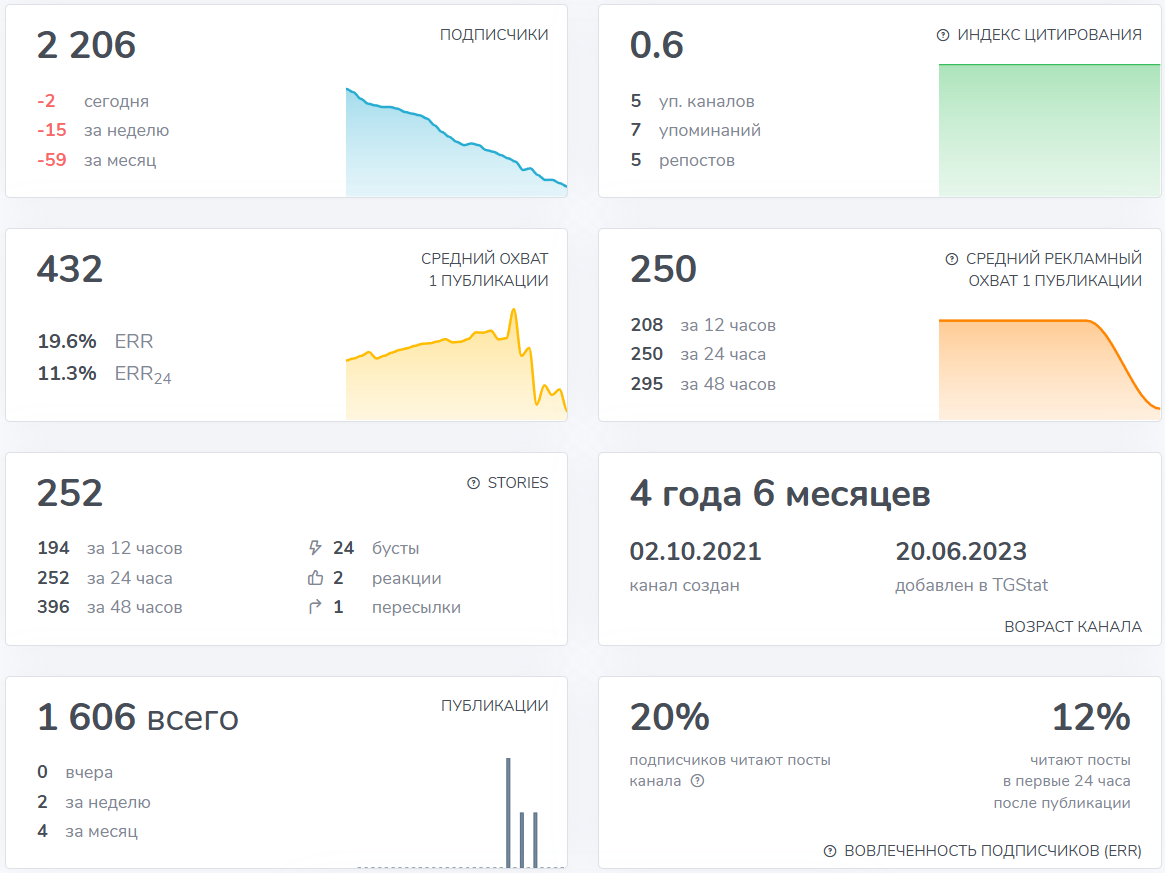Viewport: 1165px width, 873px height.
Task: Click the 2 206 subscribers count
Action: (x=87, y=46)
